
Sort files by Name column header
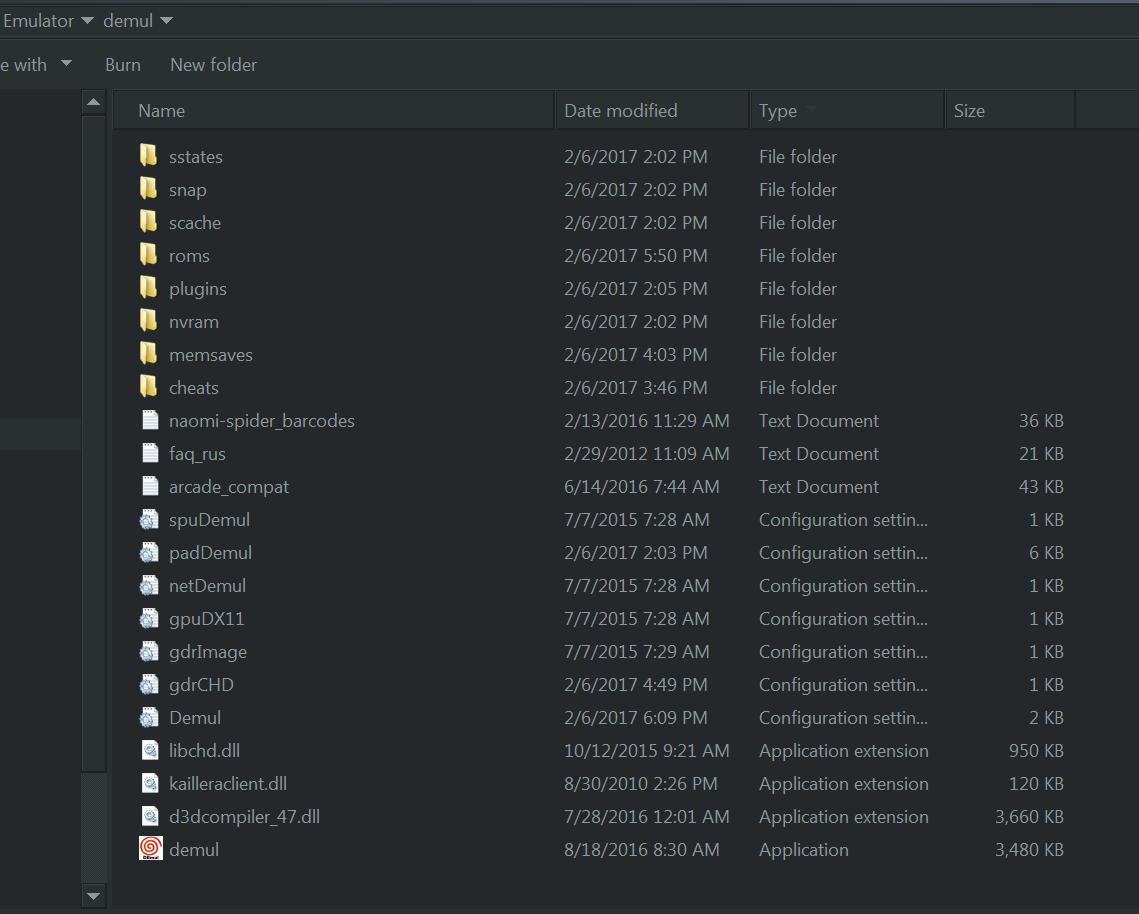pos(333,110)
